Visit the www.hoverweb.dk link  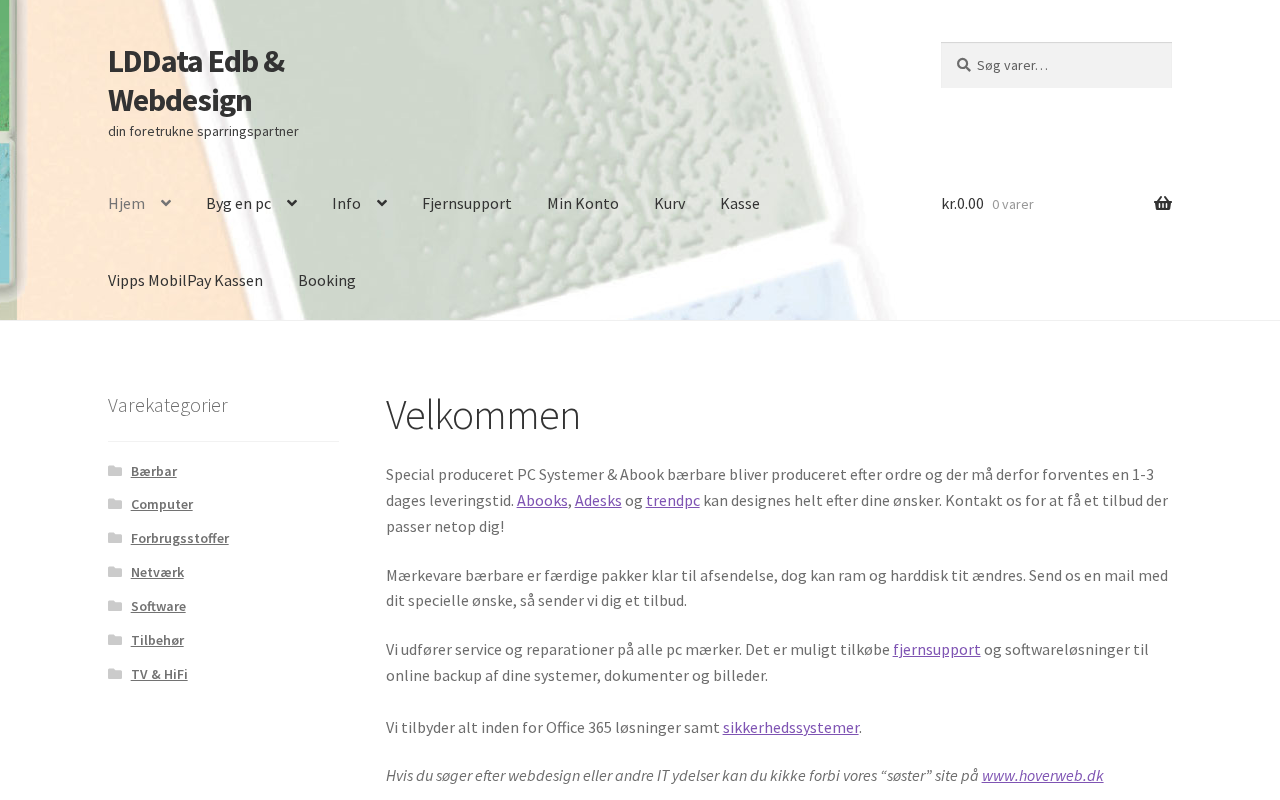click(1042, 776)
